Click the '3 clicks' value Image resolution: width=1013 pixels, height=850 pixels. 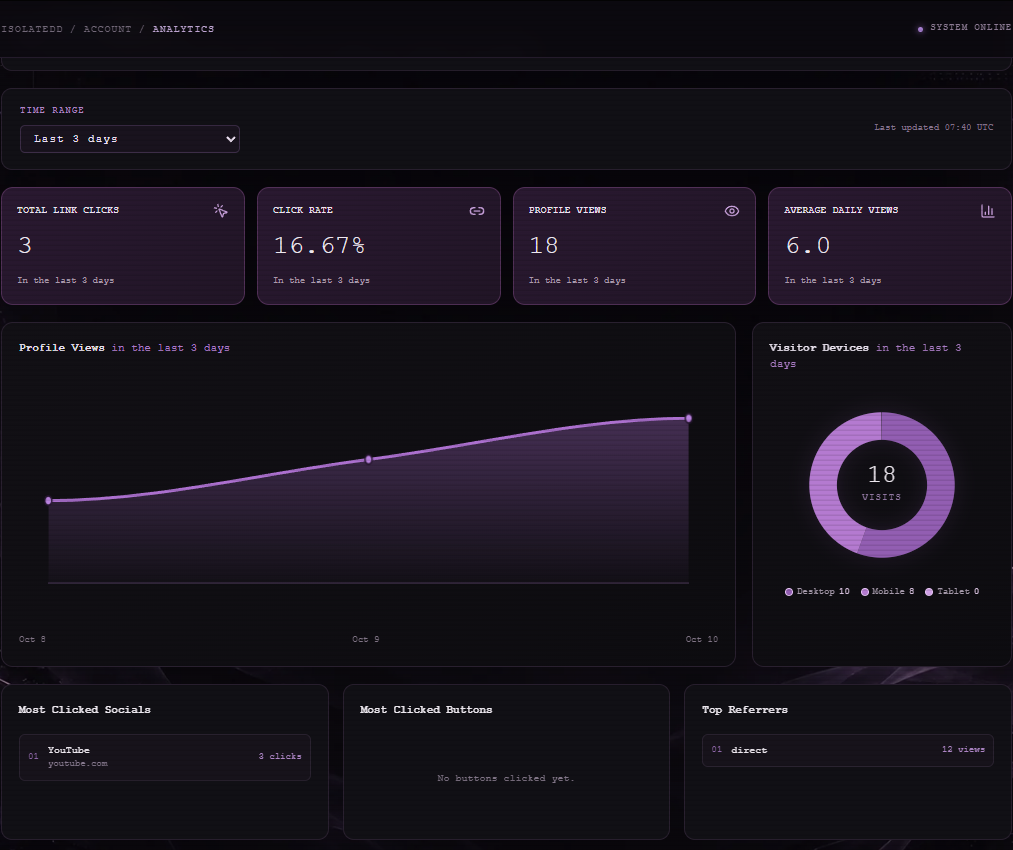(x=280, y=756)
